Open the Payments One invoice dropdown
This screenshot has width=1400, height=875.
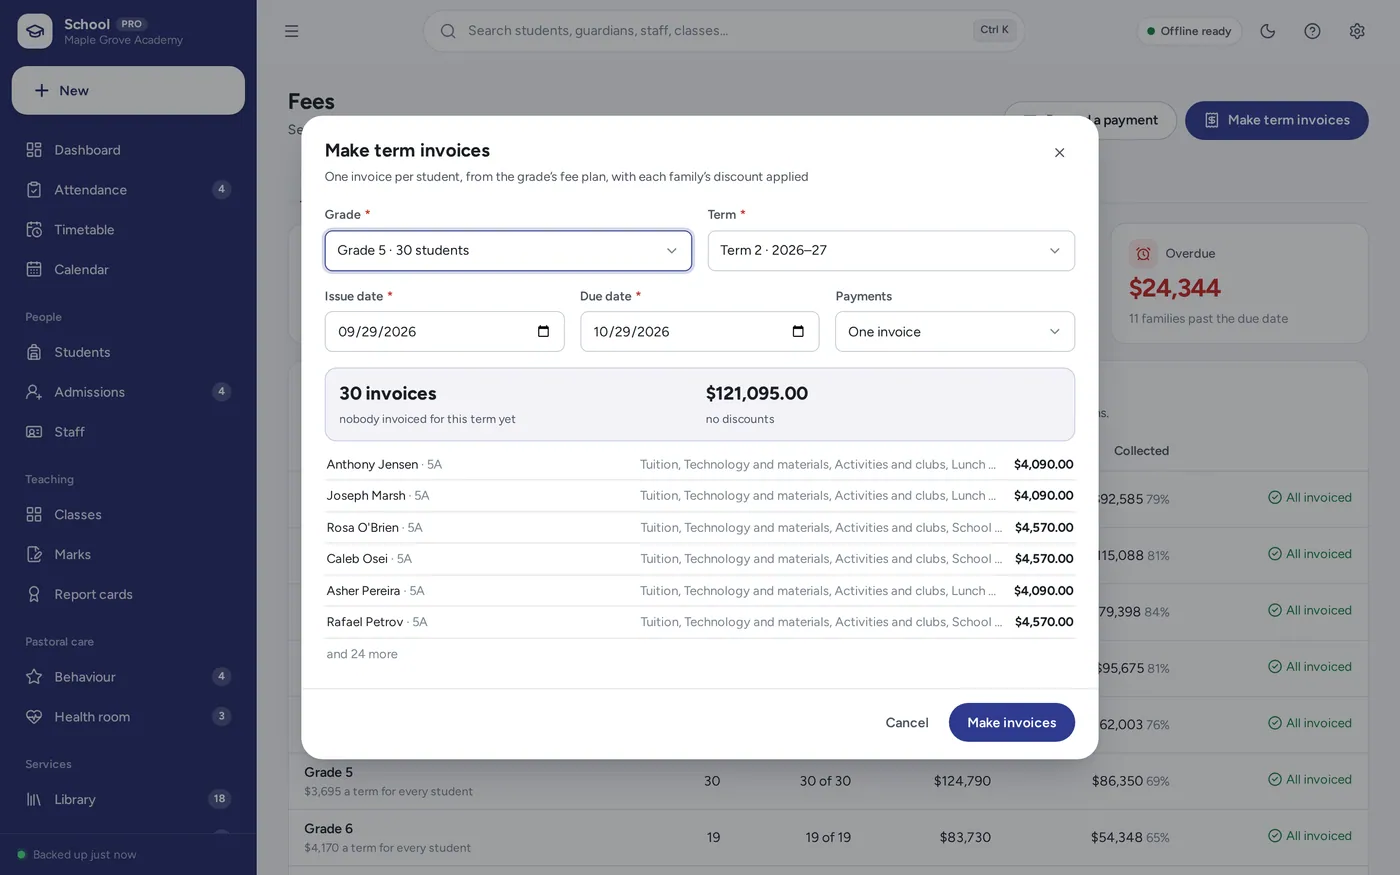pyautogui.click(x=955, y=332)
